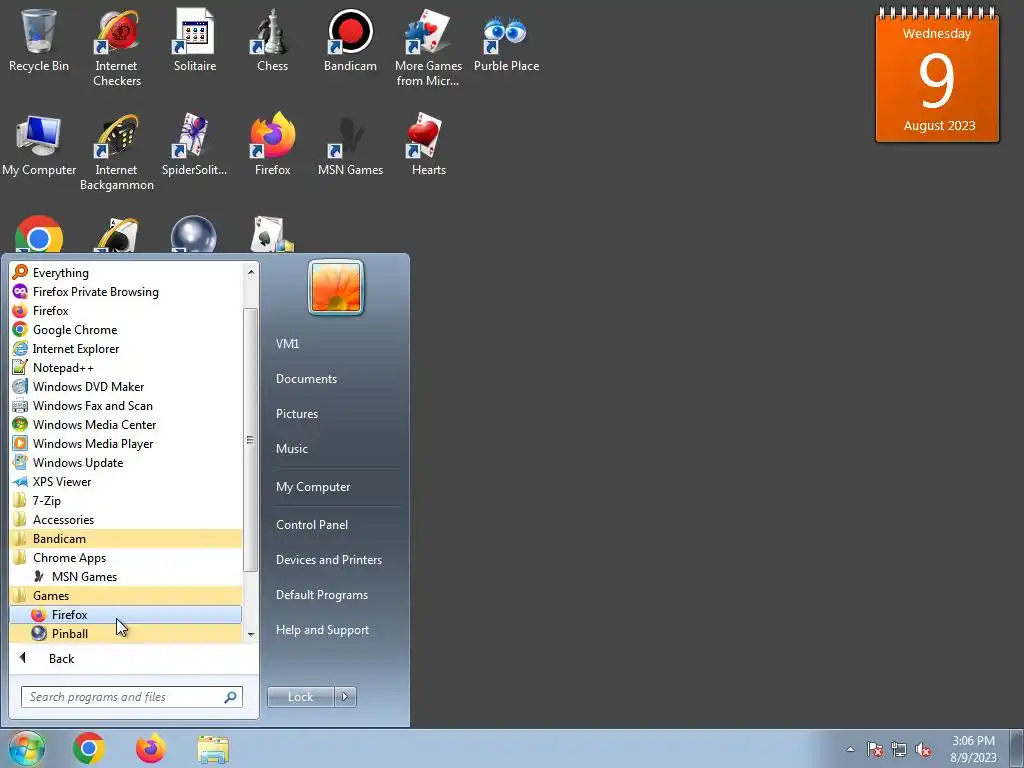Open the VM1 user folder link
The height and width of the screenshot is (768, 1024).
[x=287, y=344]
